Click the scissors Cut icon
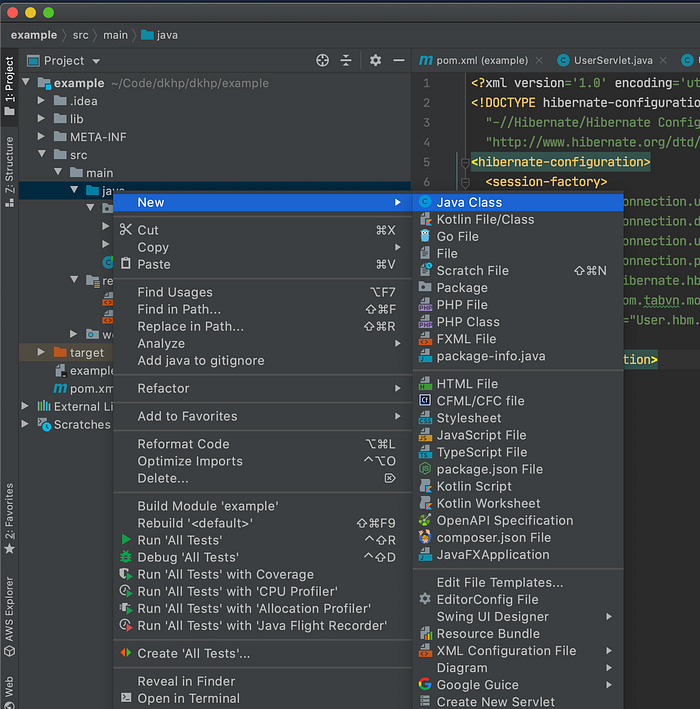700x709 pixels. click(x=126, y=230)
